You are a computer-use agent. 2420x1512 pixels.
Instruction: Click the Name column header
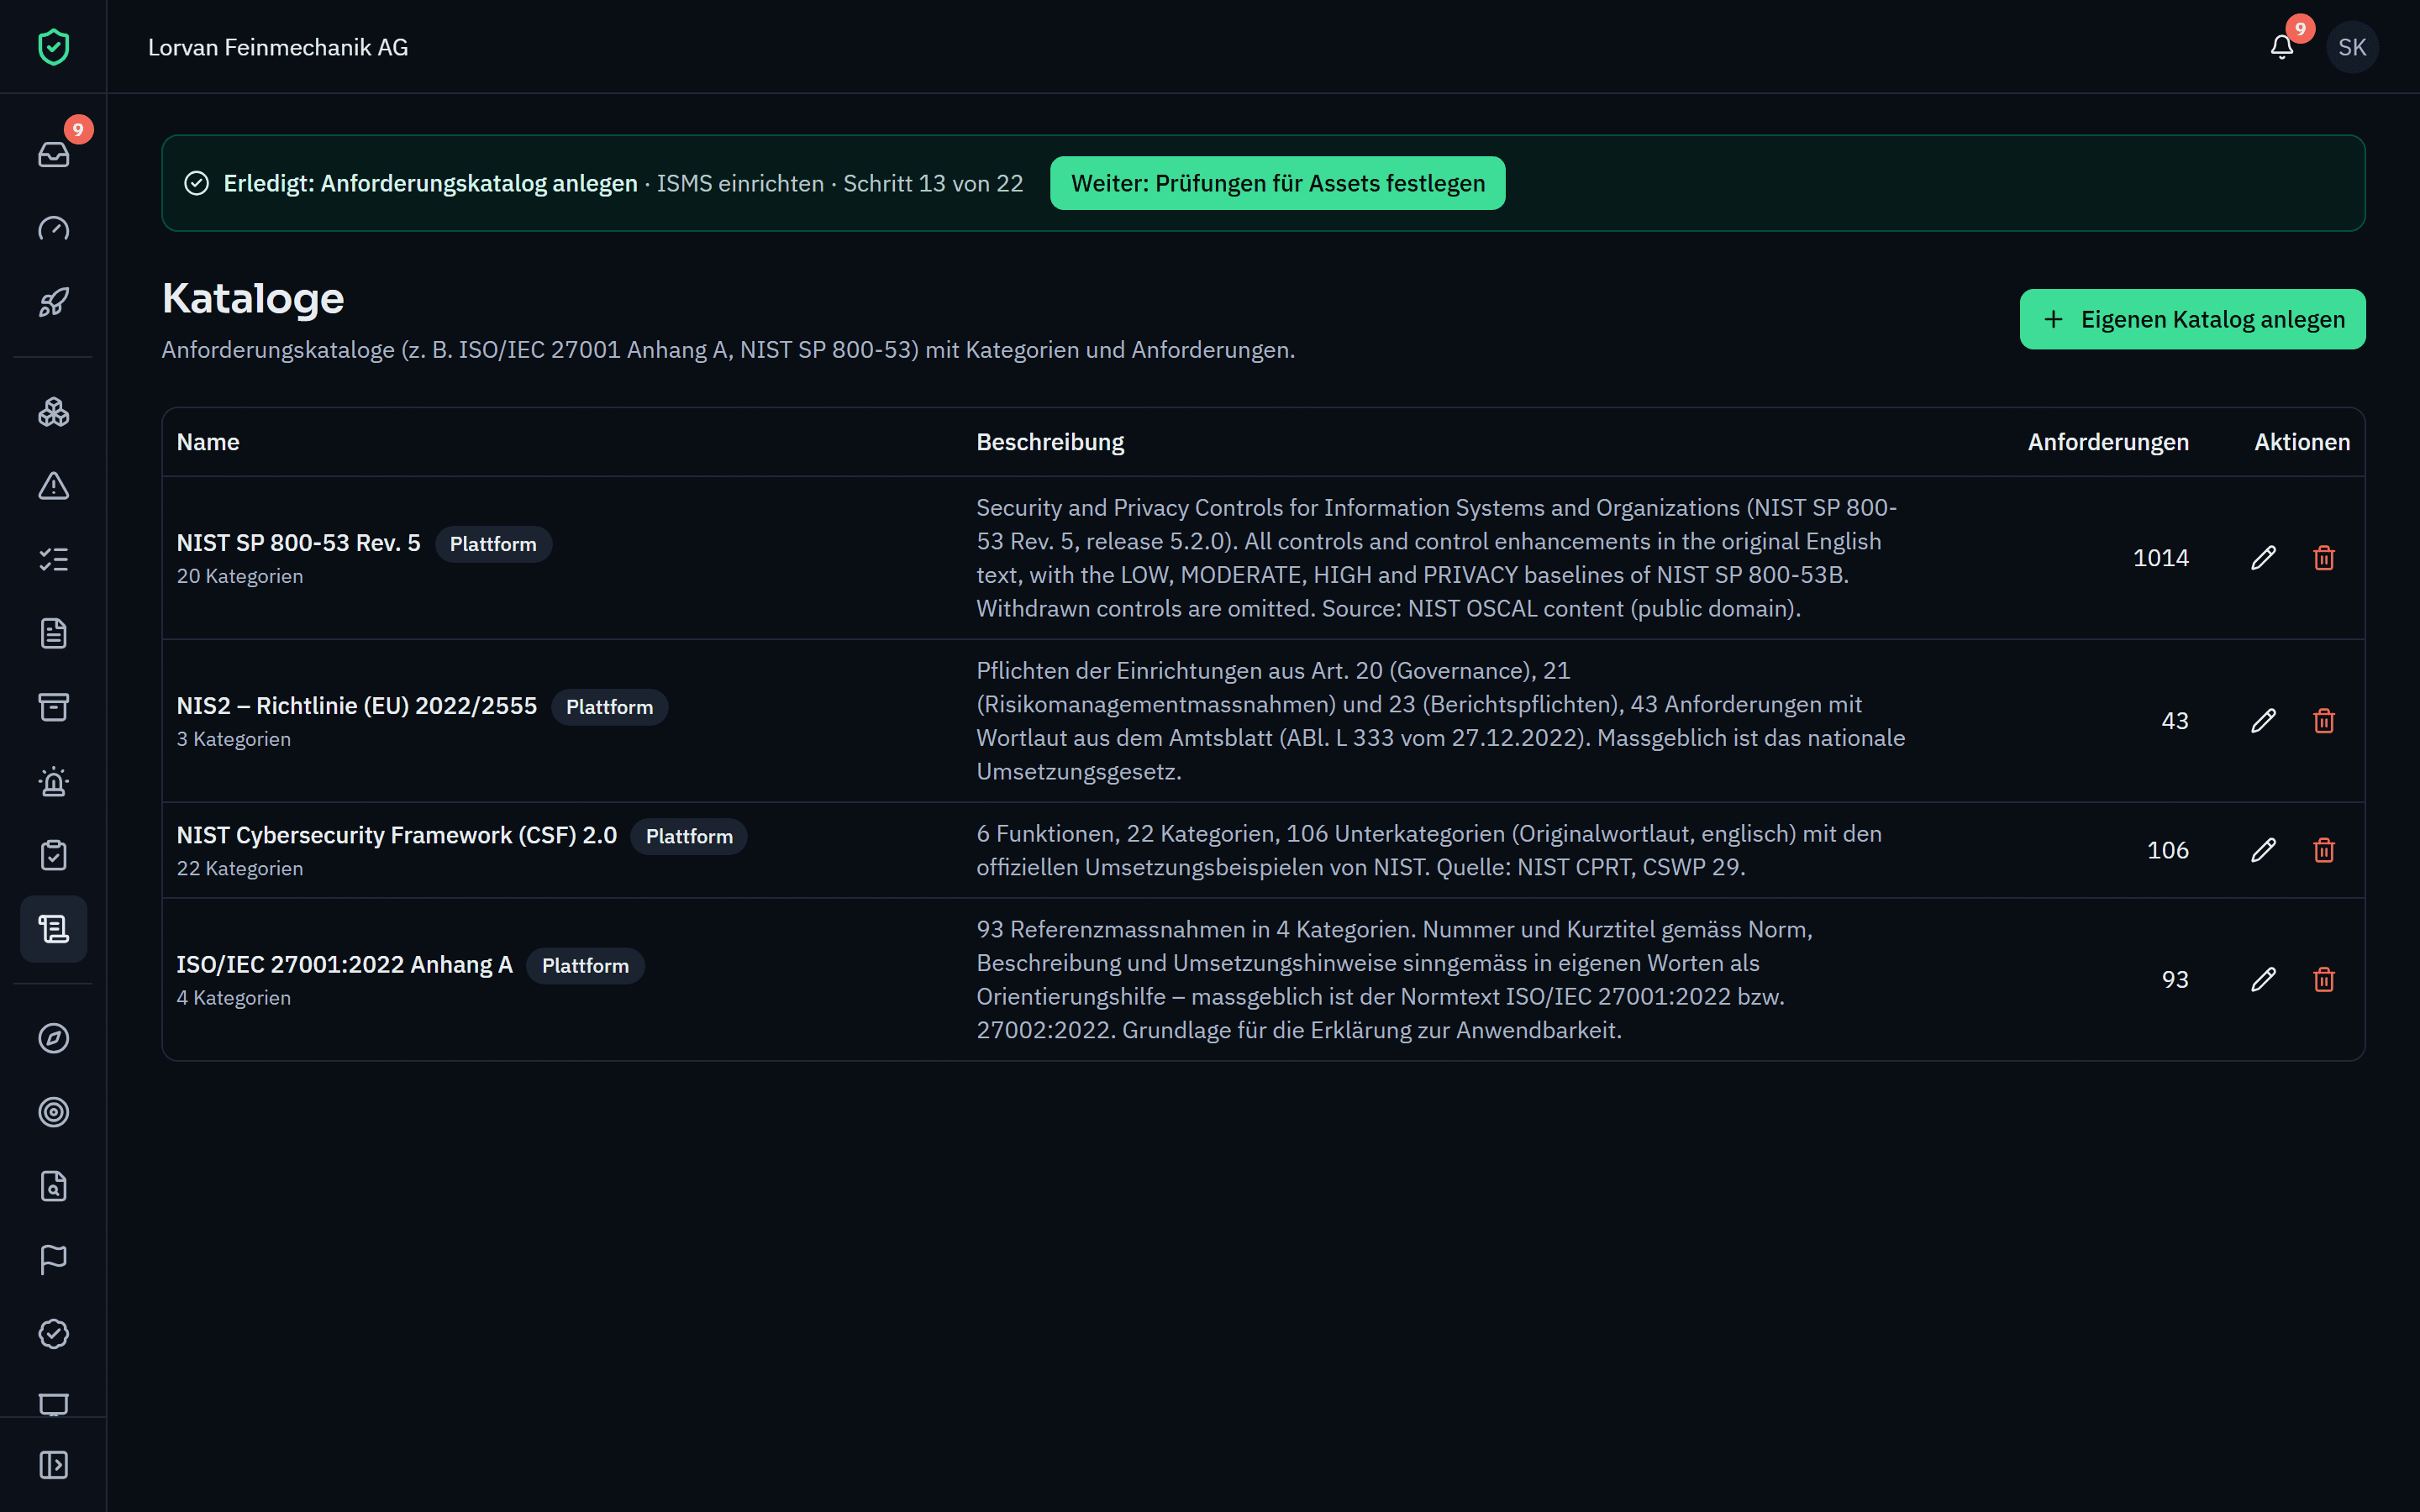point(208,442)
